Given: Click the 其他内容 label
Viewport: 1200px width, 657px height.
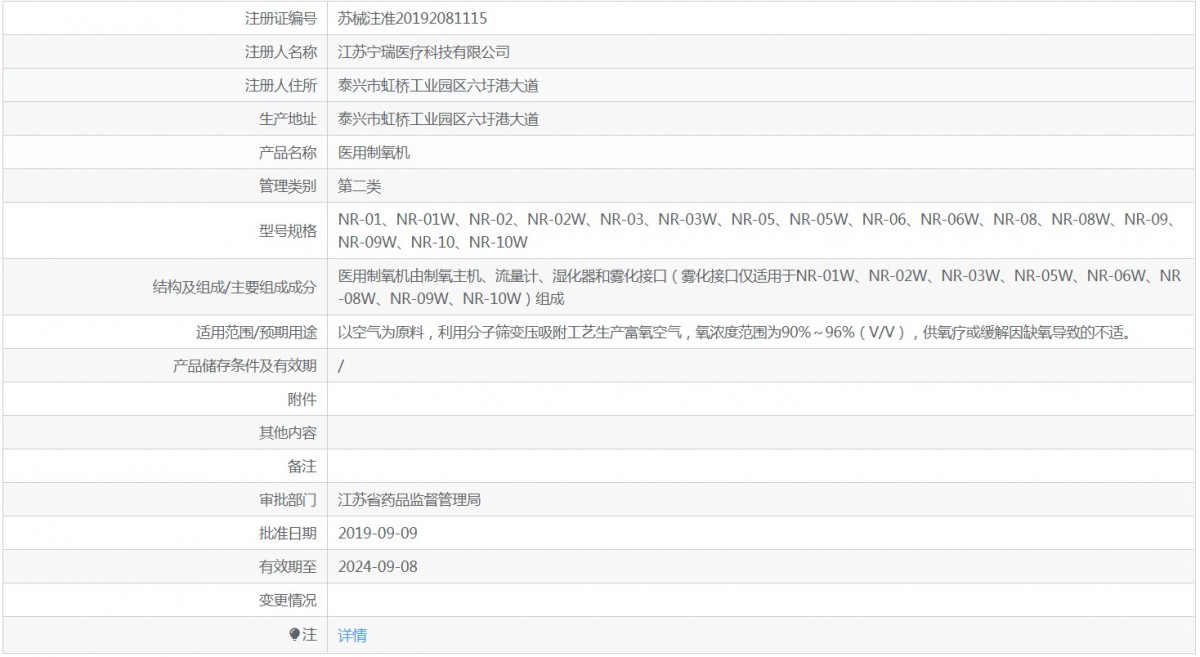Looking at the screenshot, I should click(288, 433).
